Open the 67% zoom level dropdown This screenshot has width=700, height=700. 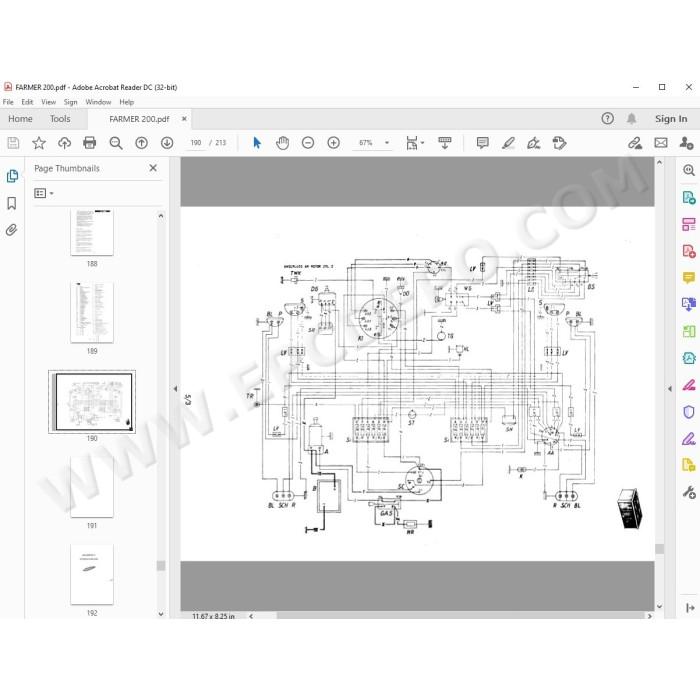pos(387,143)
